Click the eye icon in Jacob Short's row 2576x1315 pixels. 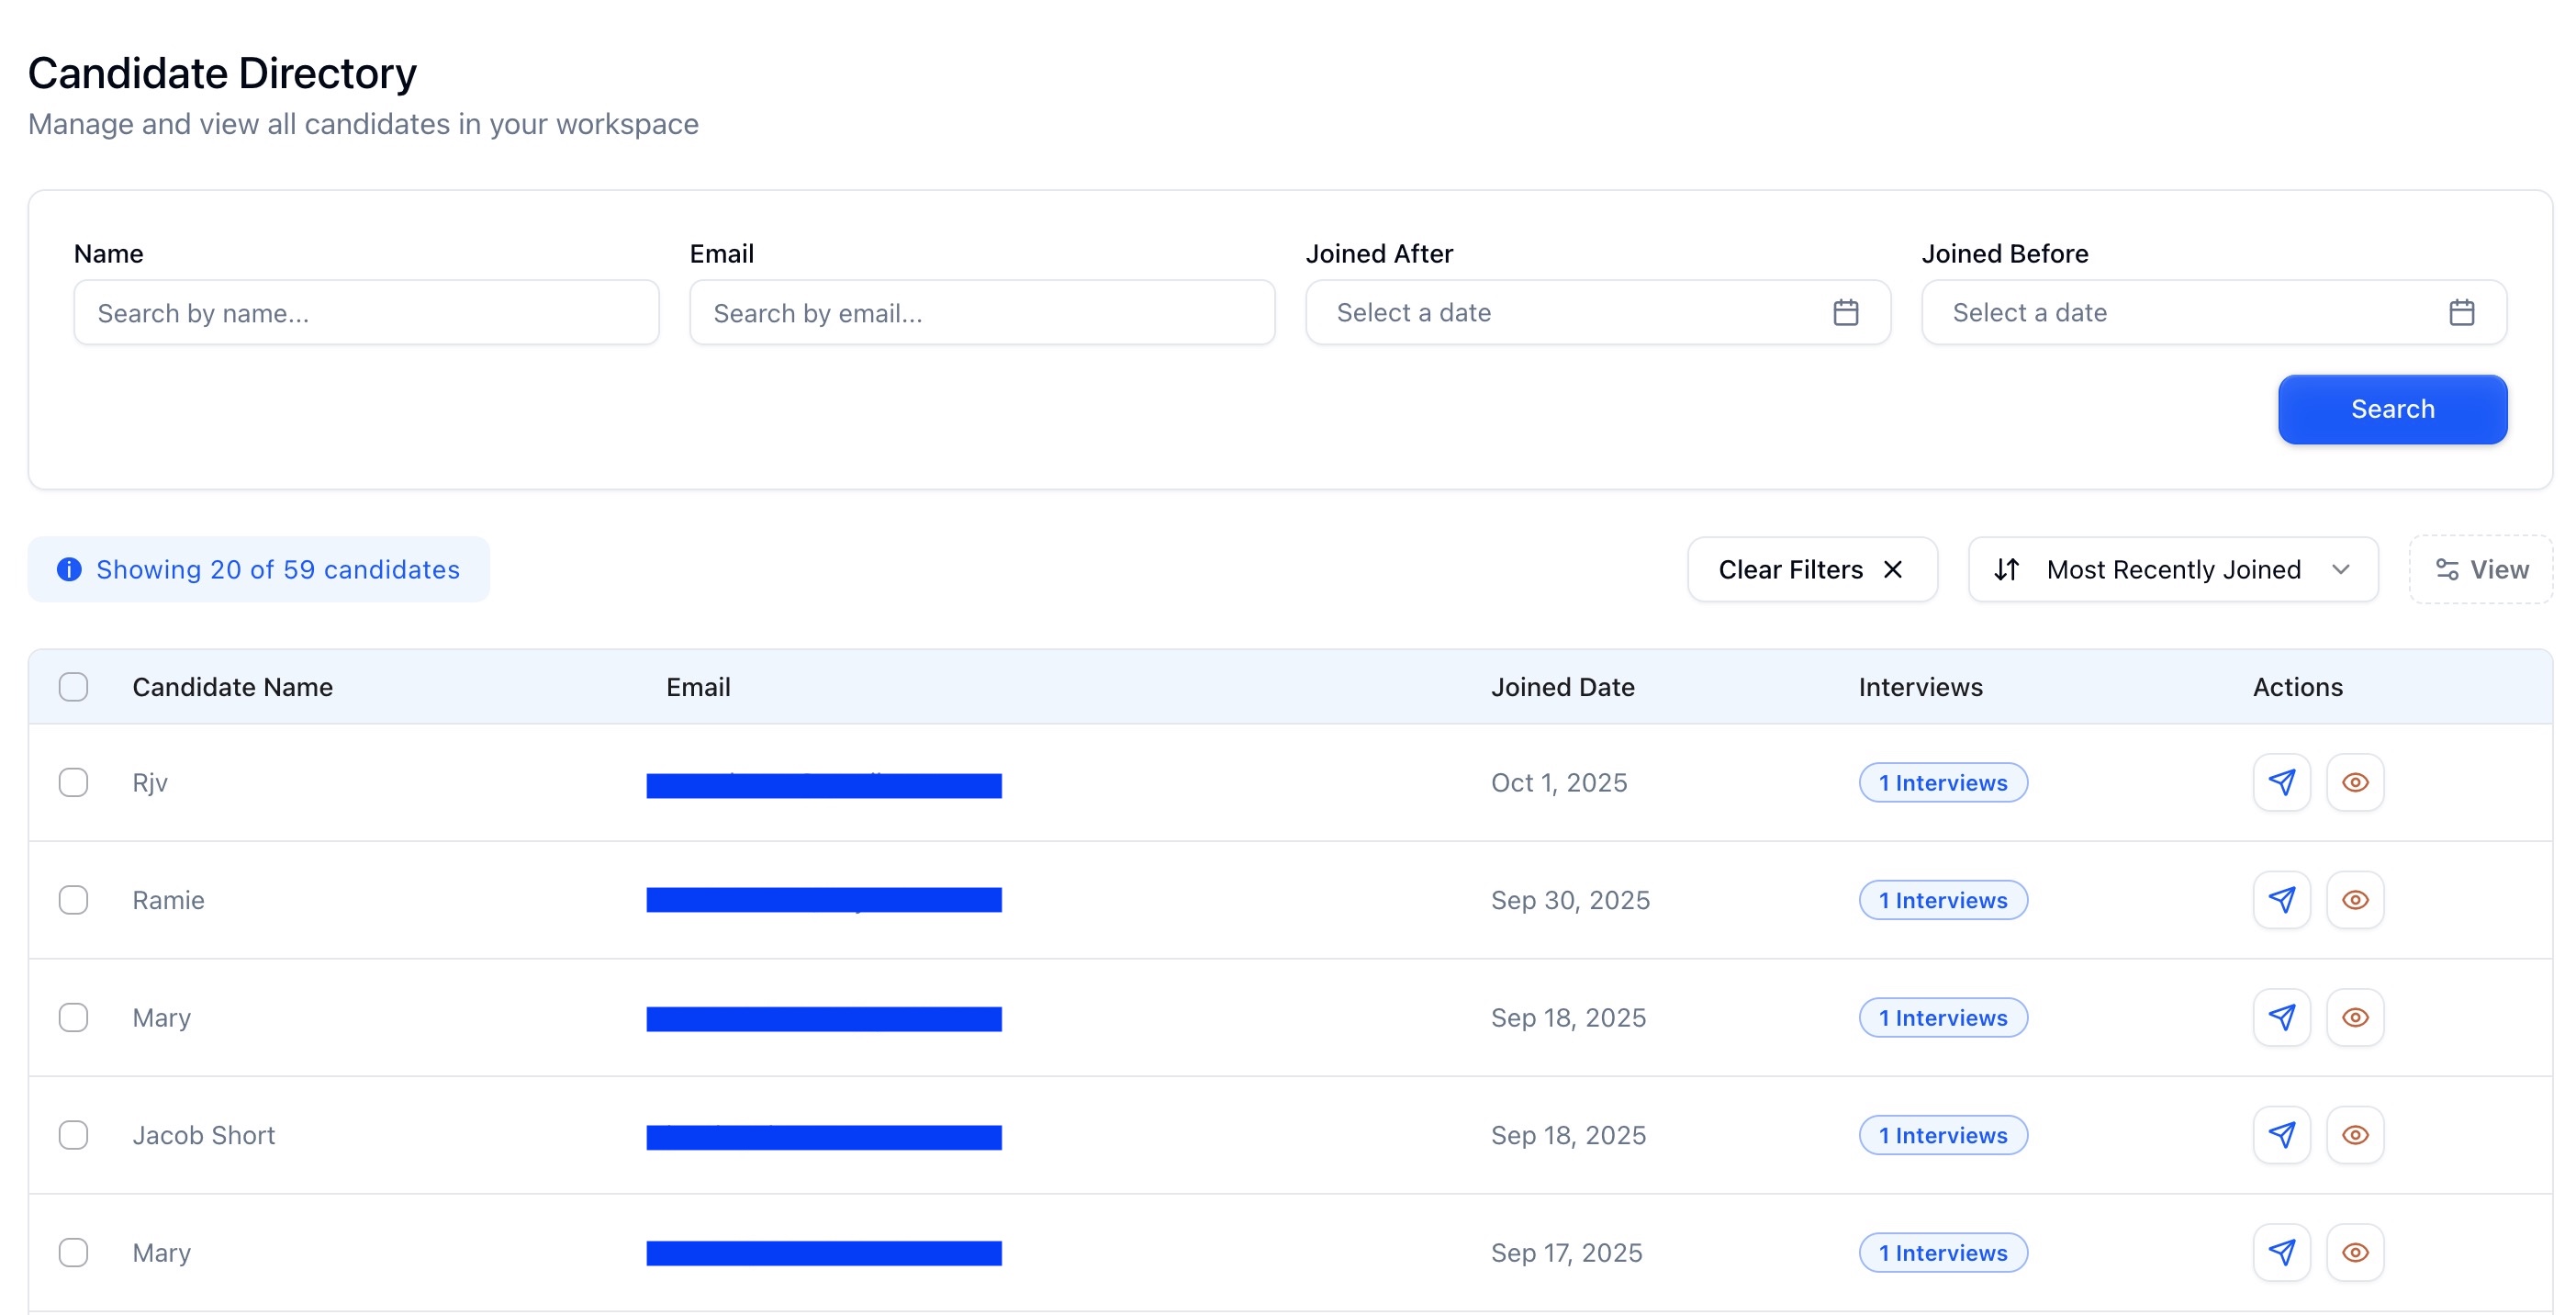point(2354,1134)
